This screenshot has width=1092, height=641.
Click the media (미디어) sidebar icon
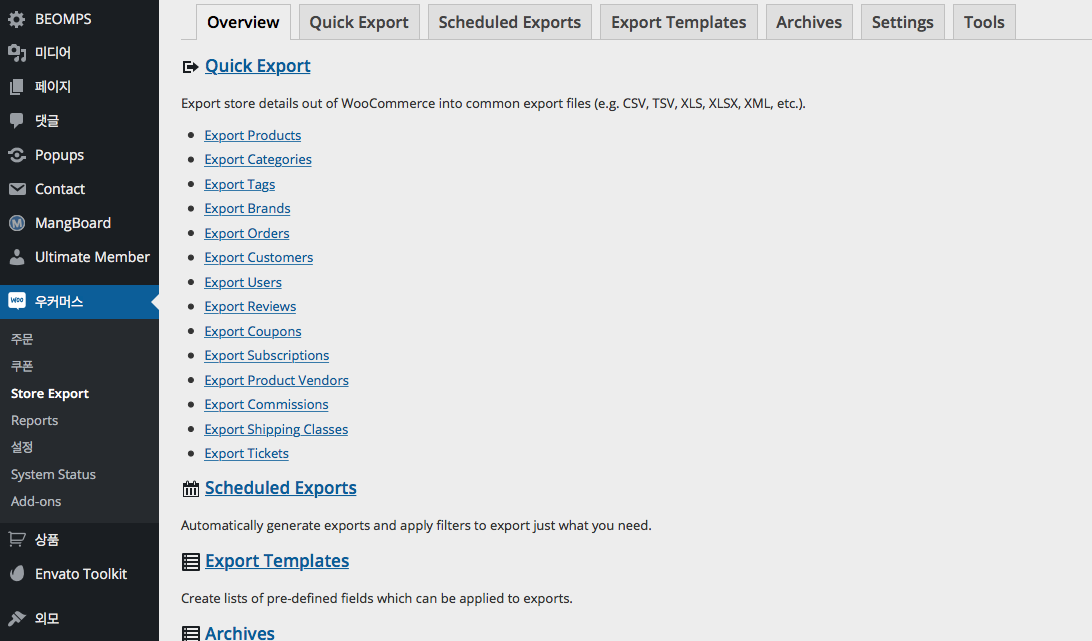(x=17, y=53)
